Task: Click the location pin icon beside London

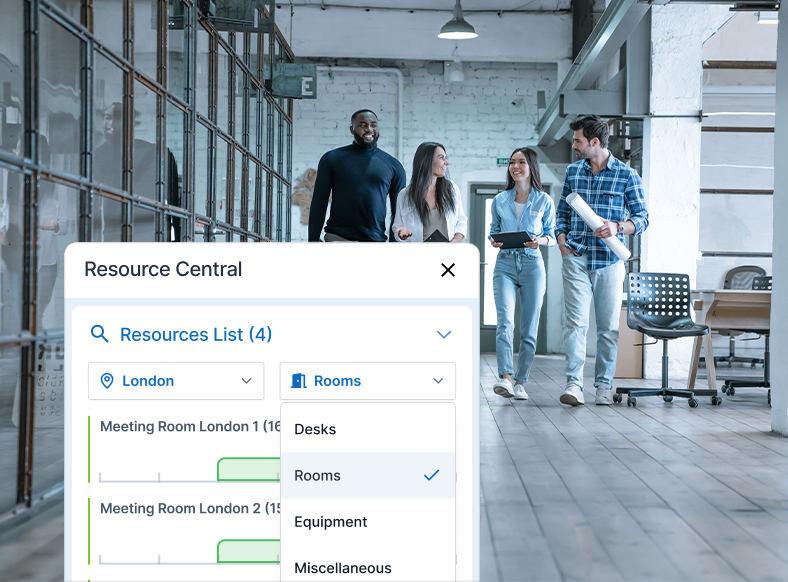Action: tap(107, 381)
